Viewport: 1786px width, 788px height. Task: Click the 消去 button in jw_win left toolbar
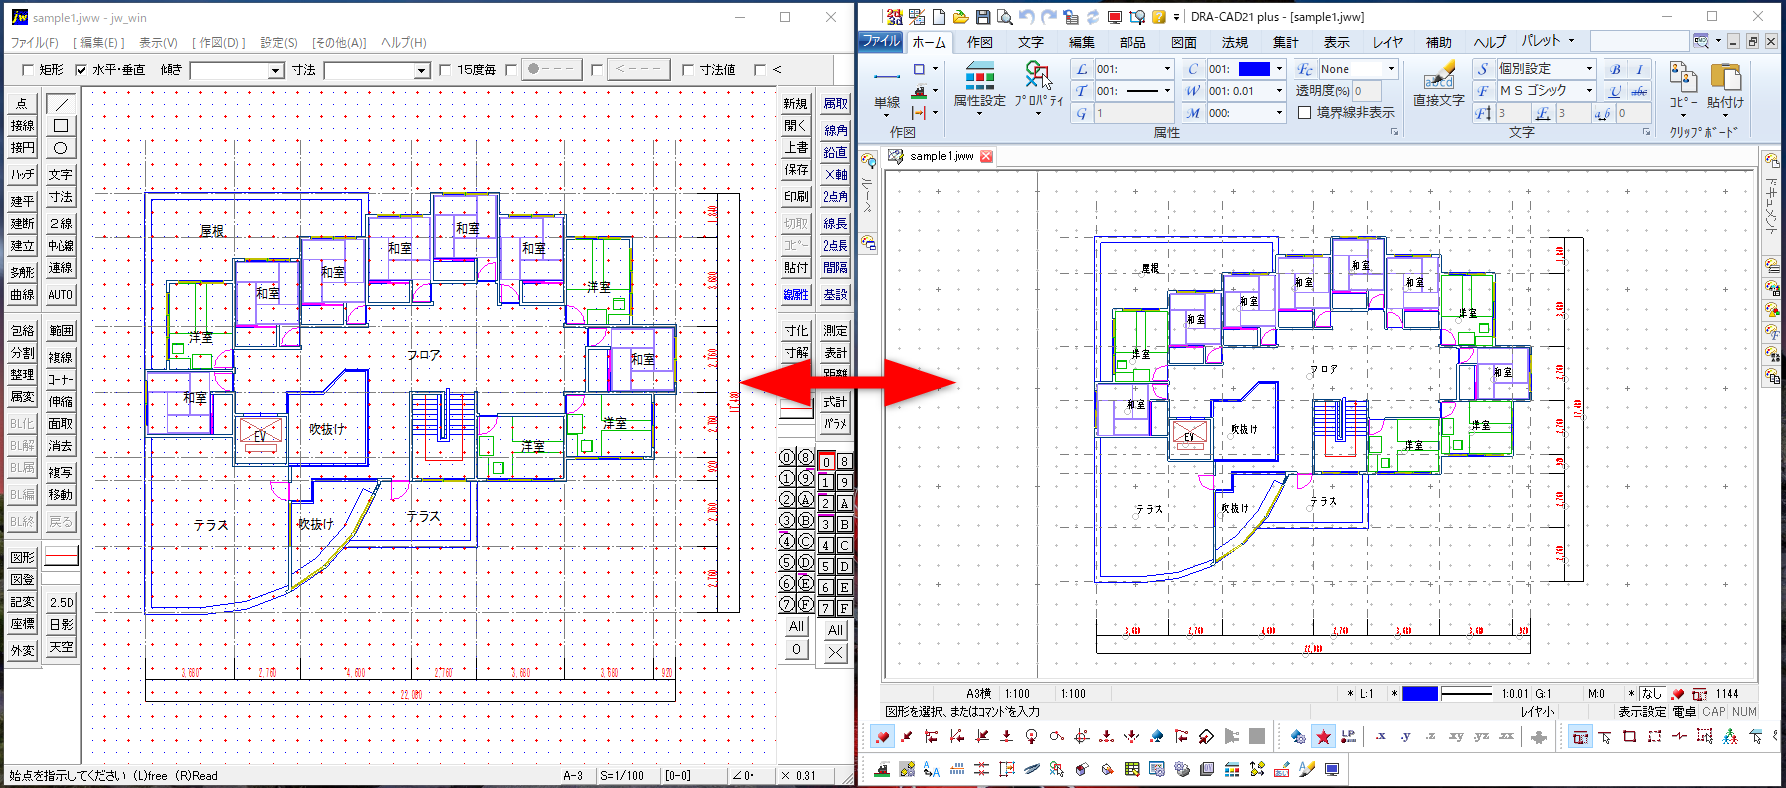[x=61, y=446]
